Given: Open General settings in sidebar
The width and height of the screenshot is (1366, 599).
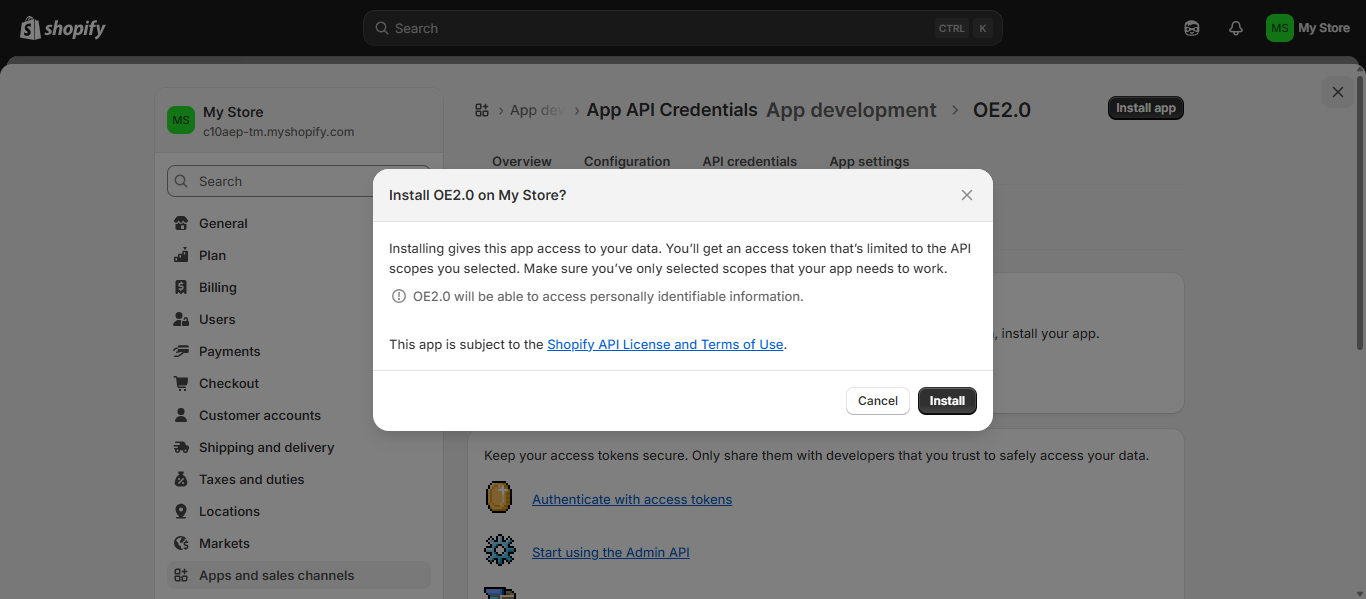Looking at the screenshot, I should (222, 223).
